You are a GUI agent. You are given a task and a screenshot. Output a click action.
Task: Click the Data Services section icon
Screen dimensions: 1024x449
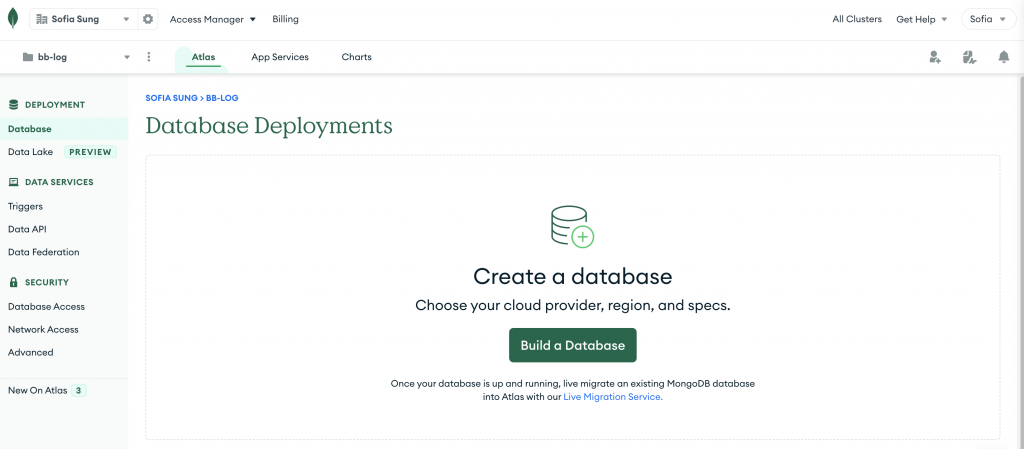tap(14, 182)
